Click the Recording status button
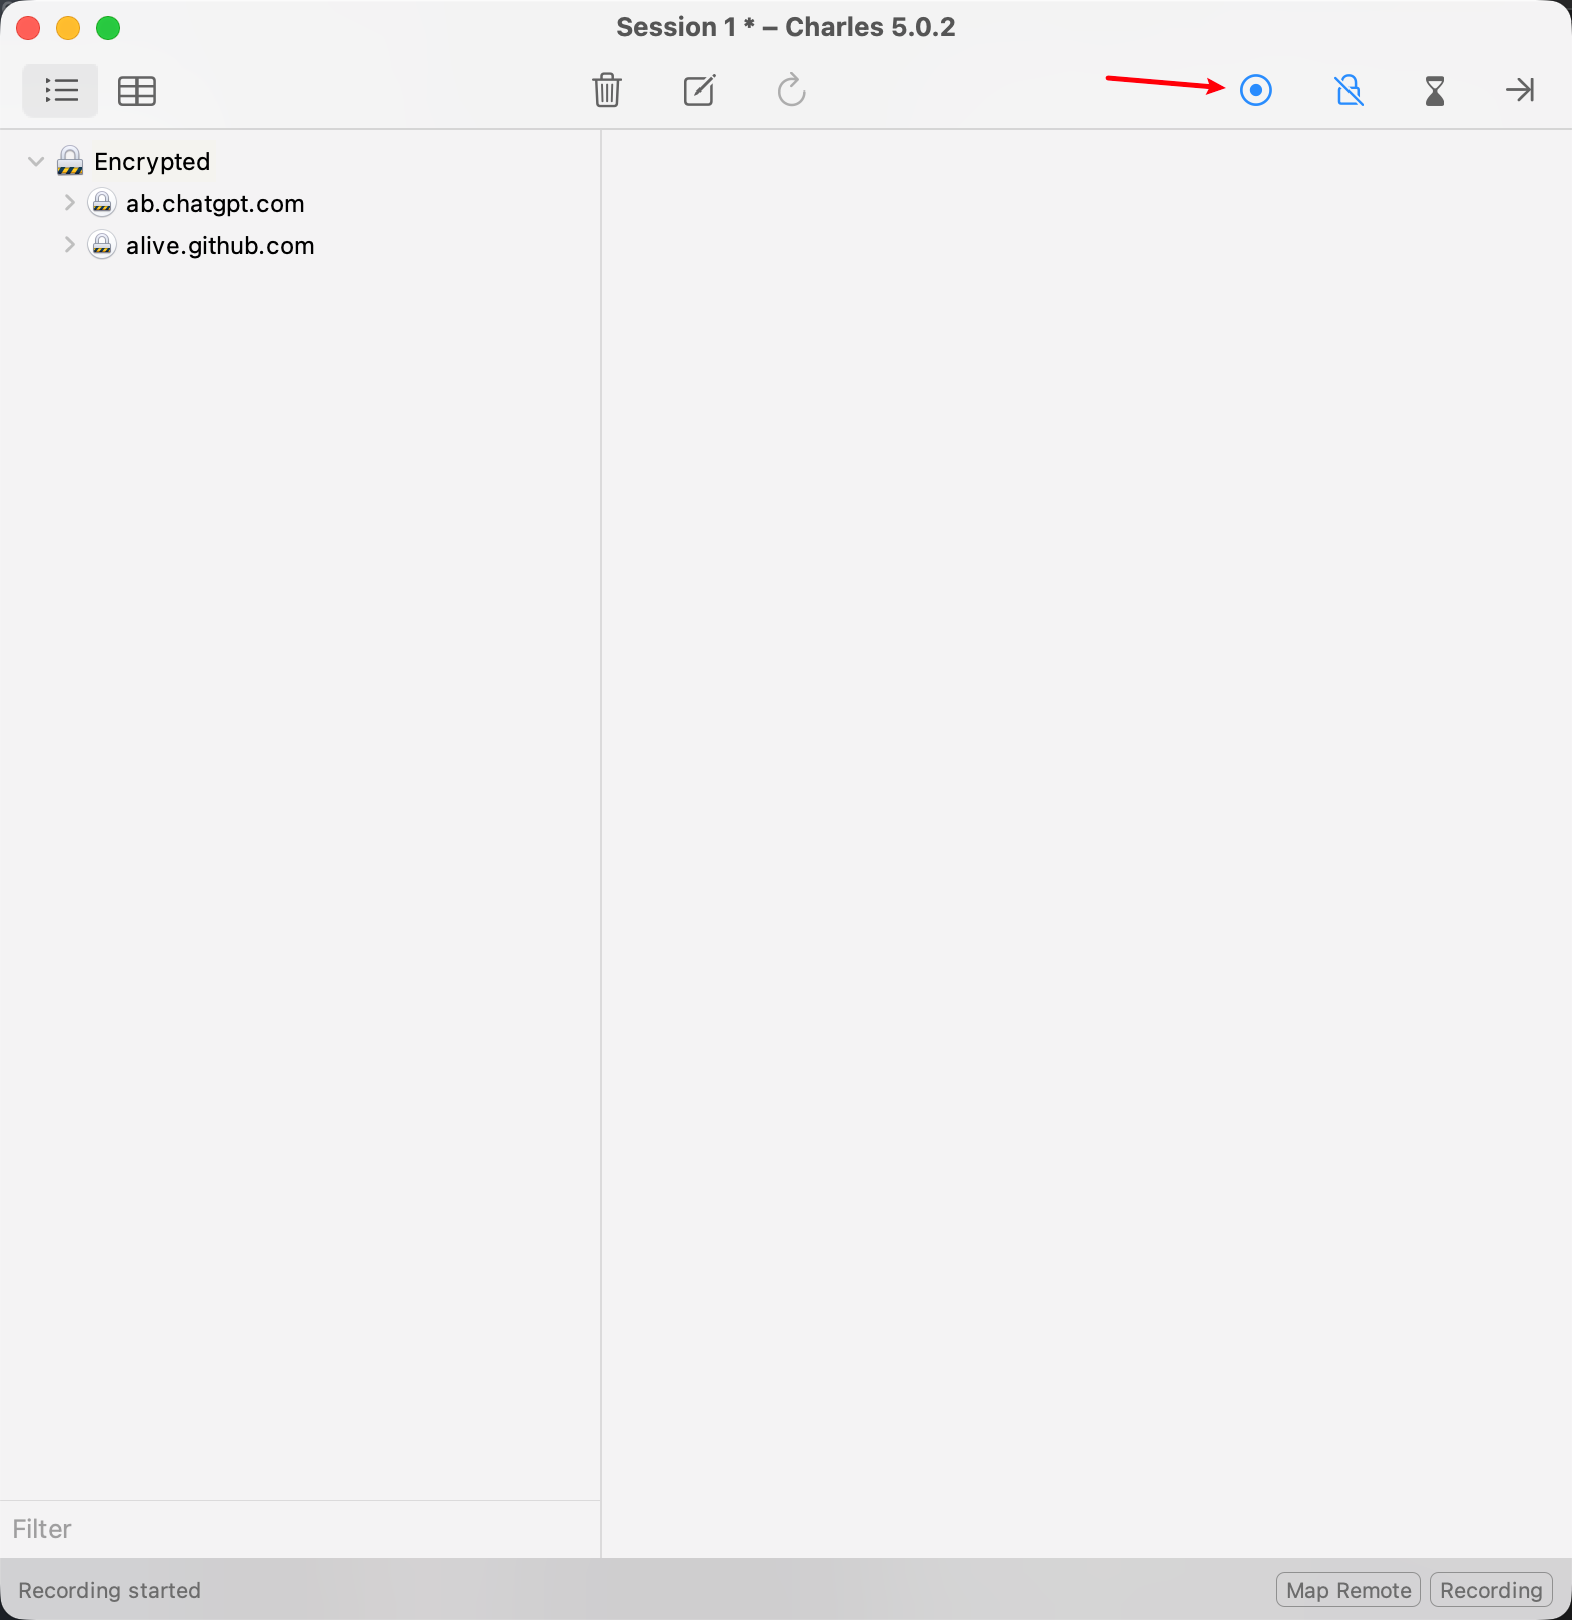Screen dimensions: 1572x1620 [x=1491, y=1590]
